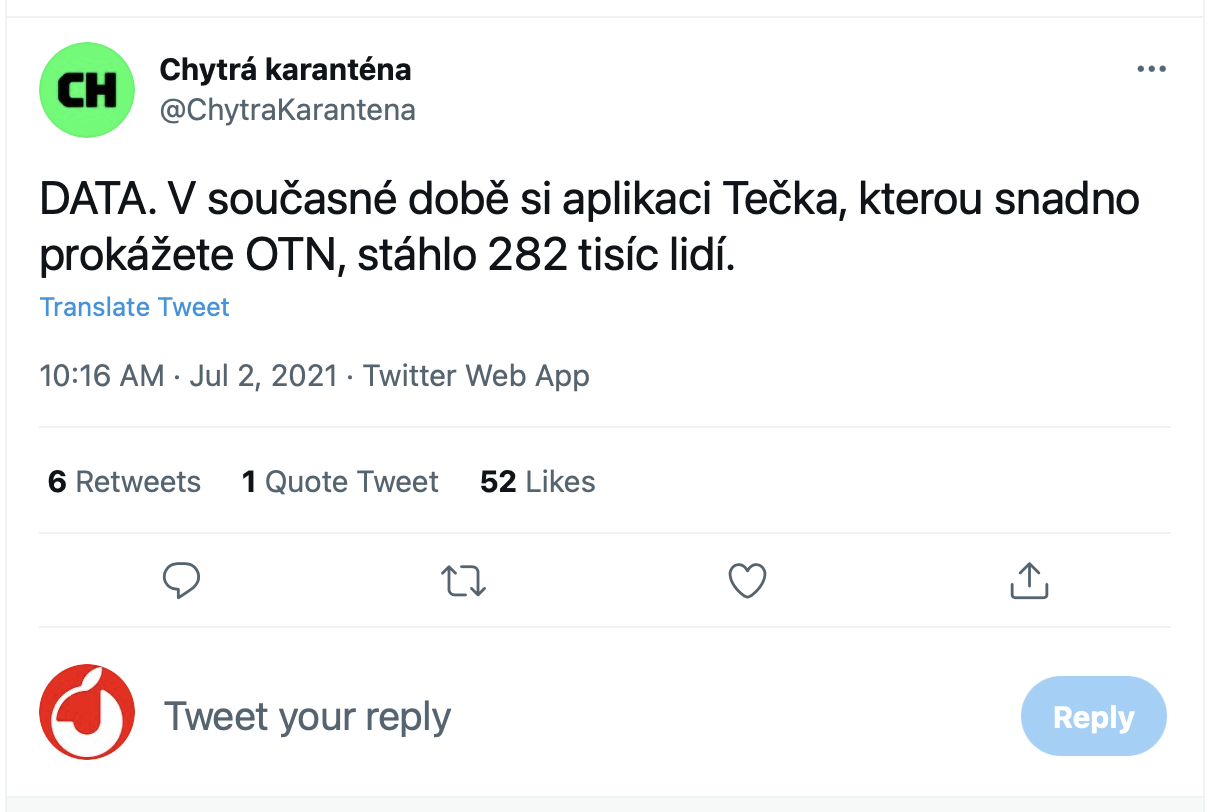Open the share tweet icon
Image resolution: width=1220 pixels, height=812 pixels.
click(x=1029, y=580)
